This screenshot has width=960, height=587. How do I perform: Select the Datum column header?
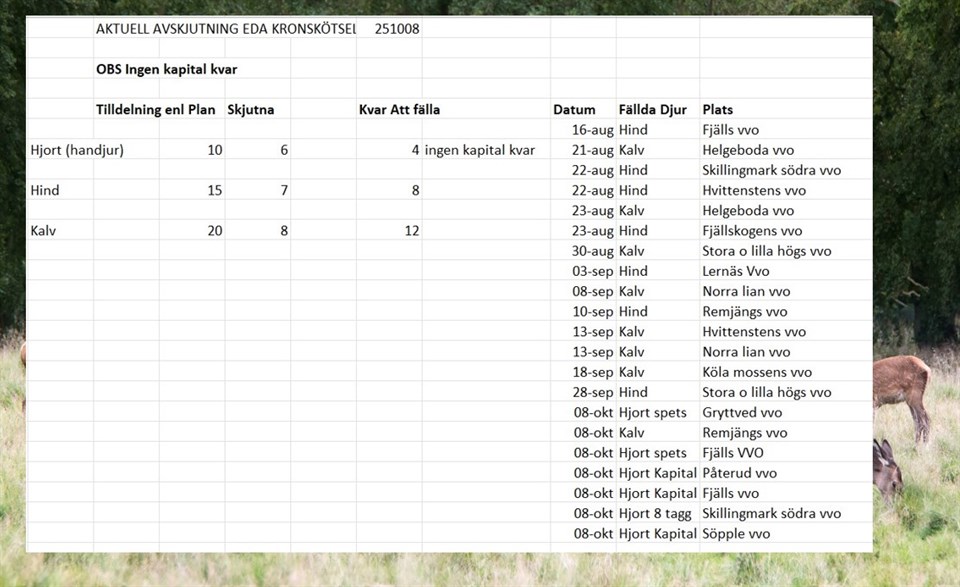click(x=574, y=109)
